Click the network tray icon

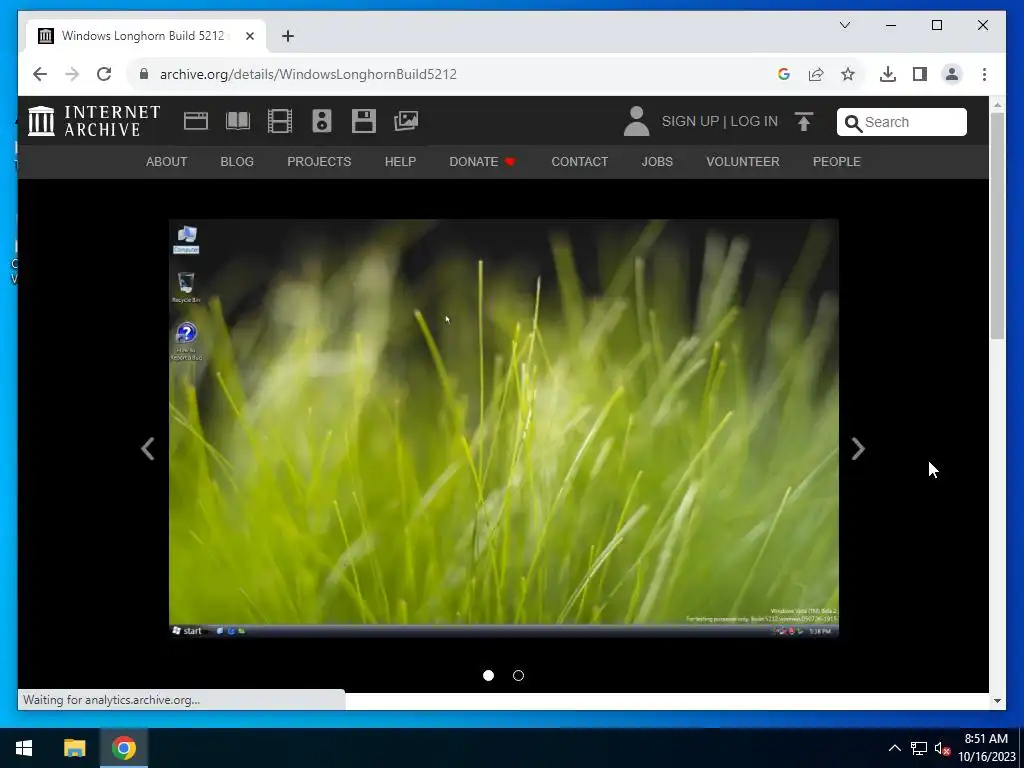[x=919, y=748]
